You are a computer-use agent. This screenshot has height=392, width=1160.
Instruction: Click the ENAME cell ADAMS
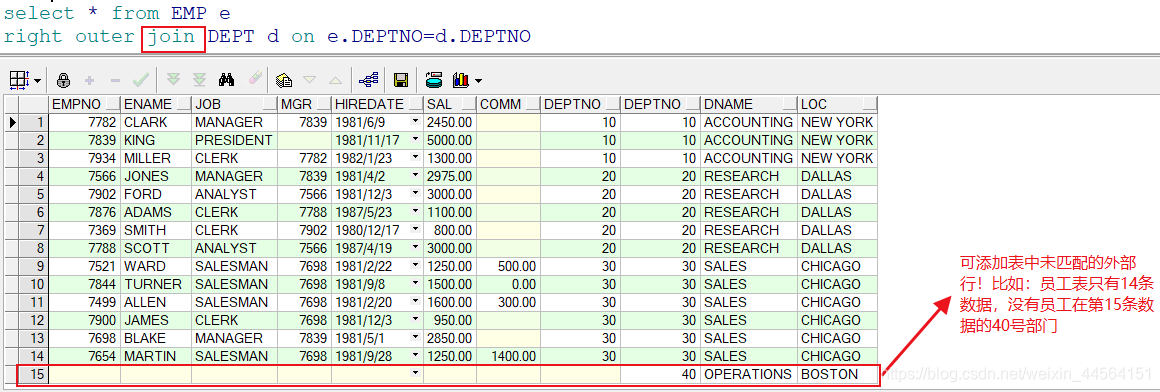[x=156, y=212]
